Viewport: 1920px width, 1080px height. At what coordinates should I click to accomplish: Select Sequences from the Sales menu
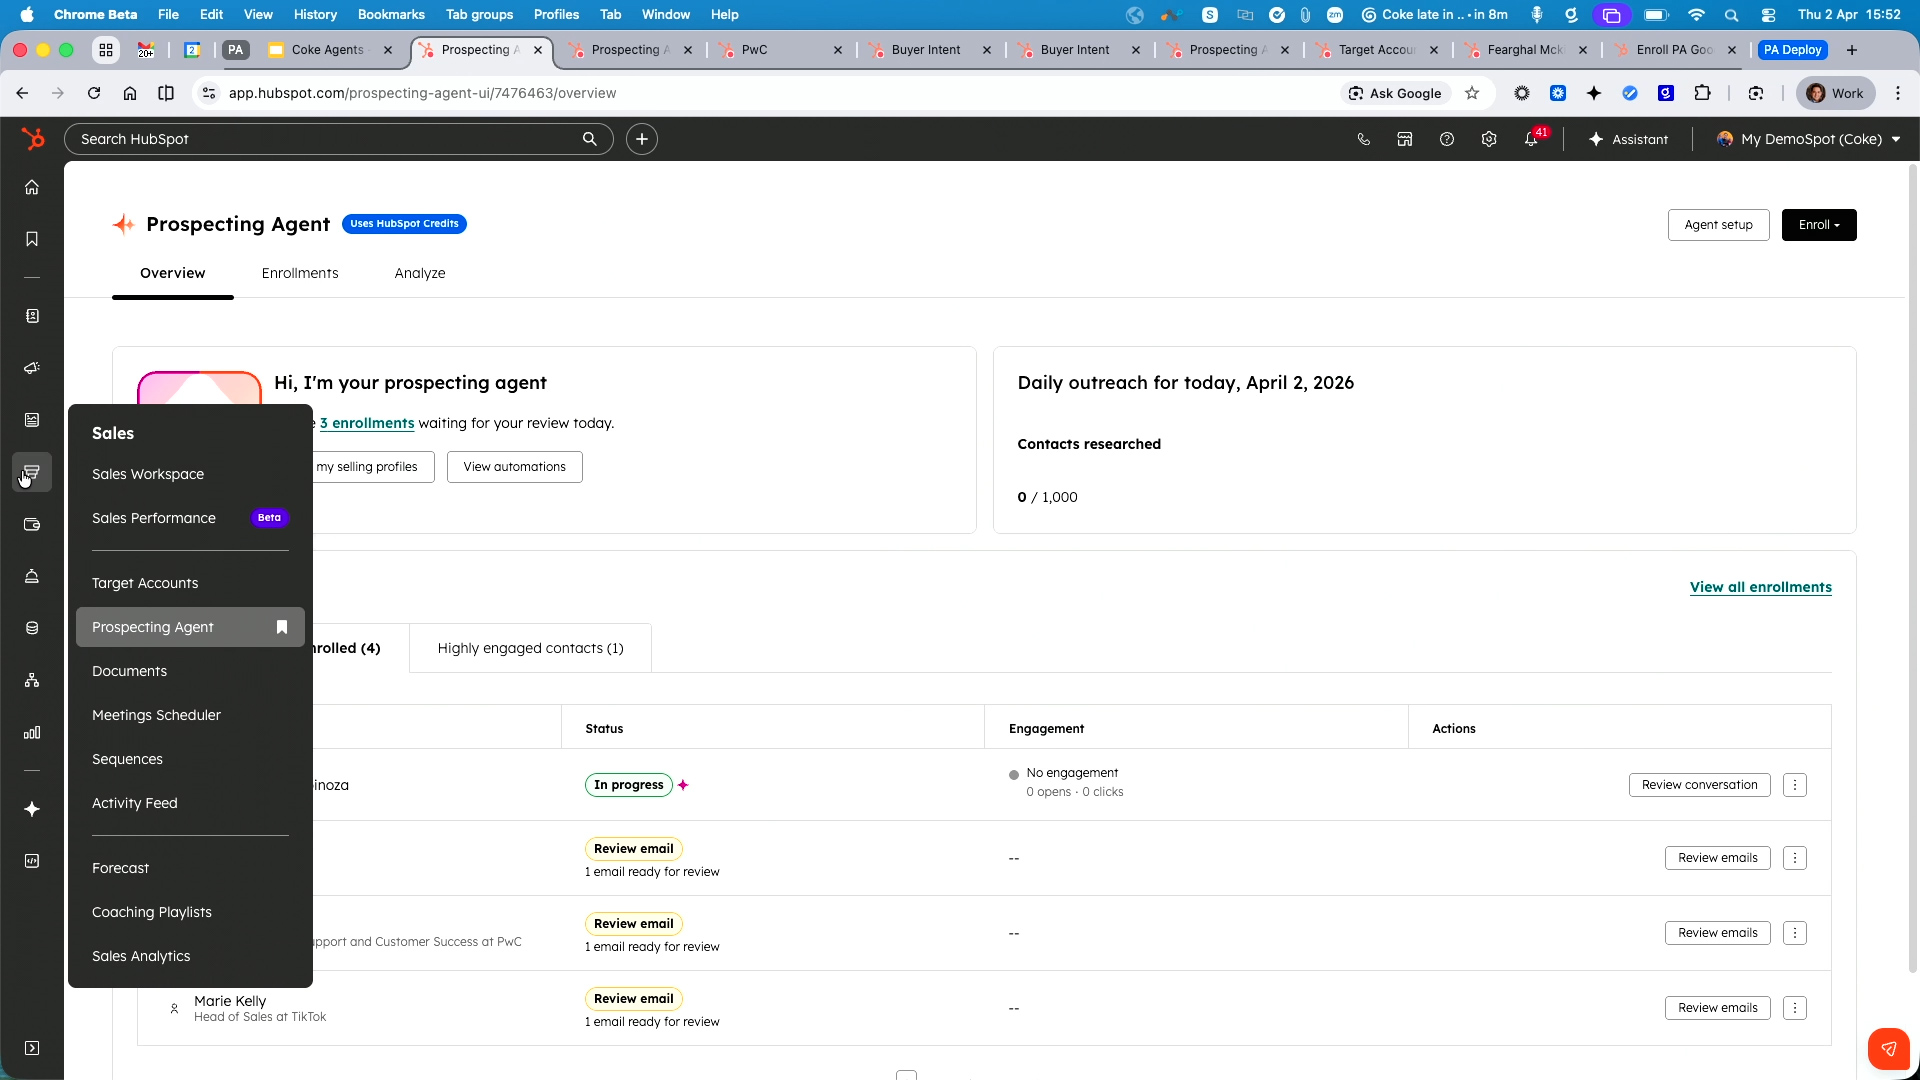click(x=127, y=759)
